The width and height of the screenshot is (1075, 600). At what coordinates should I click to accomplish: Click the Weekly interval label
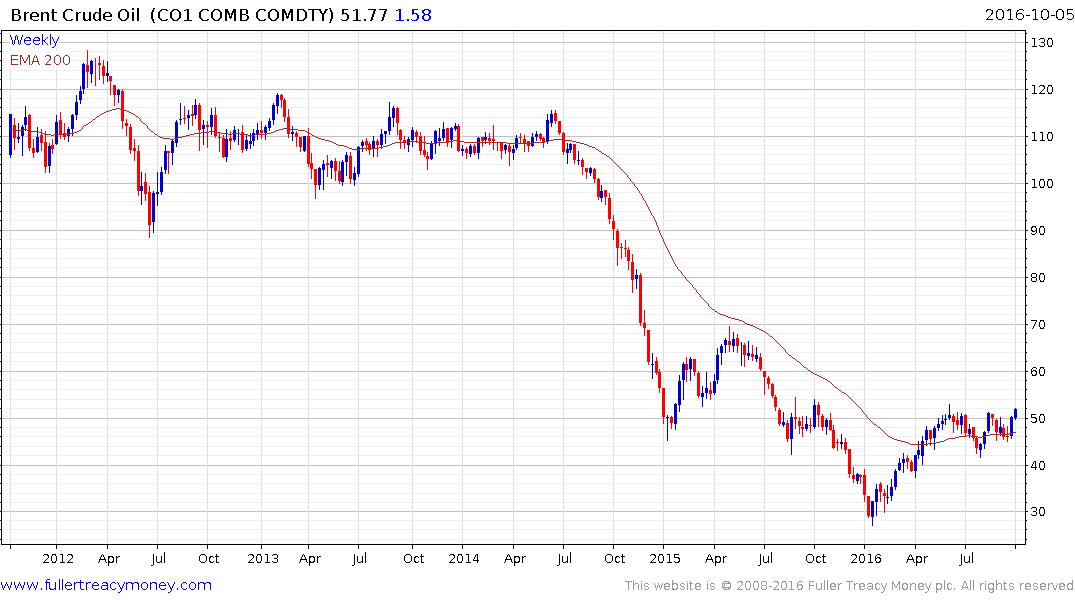pos(34,40)
